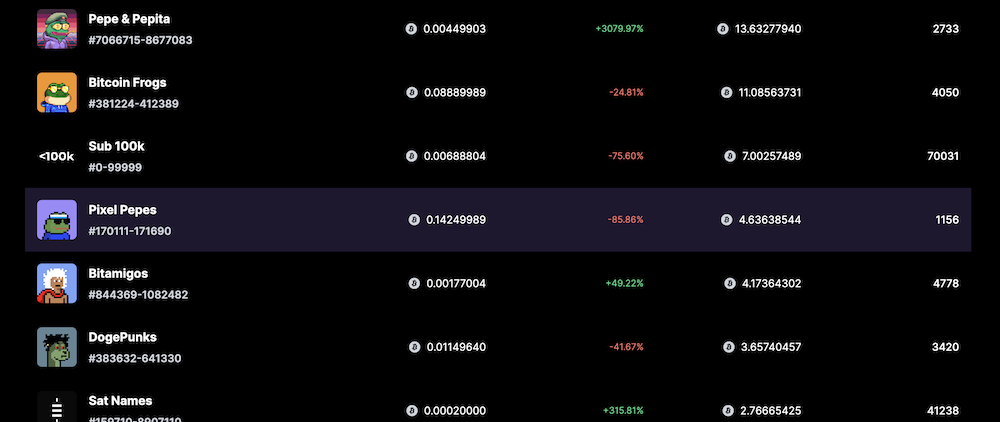Click Pepe & Pepita +3079.97% change value
The image size is (1000, 422).
tap(619, 29)
